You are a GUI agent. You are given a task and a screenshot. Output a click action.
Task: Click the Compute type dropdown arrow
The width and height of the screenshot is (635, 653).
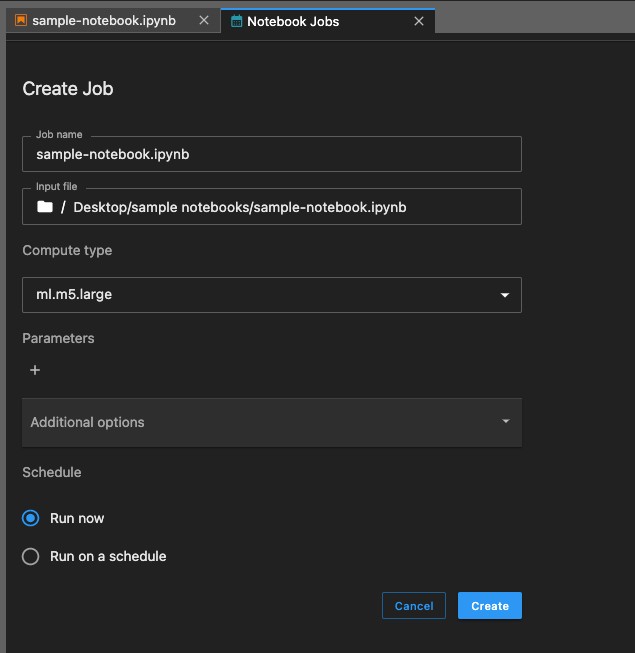[505, 295]
